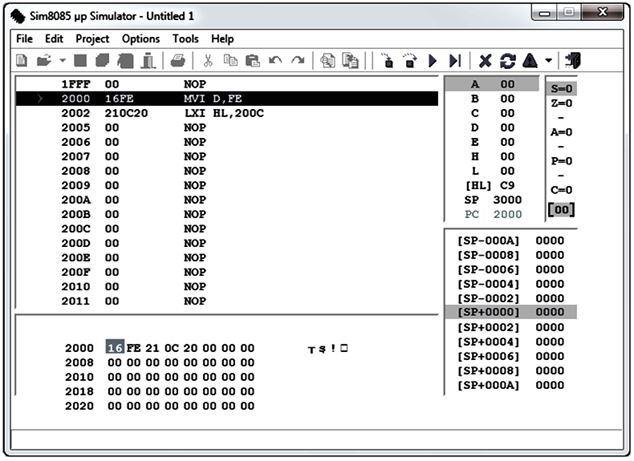
Task: Click the Paste clipboard icon
Action: tap(253, 61)
